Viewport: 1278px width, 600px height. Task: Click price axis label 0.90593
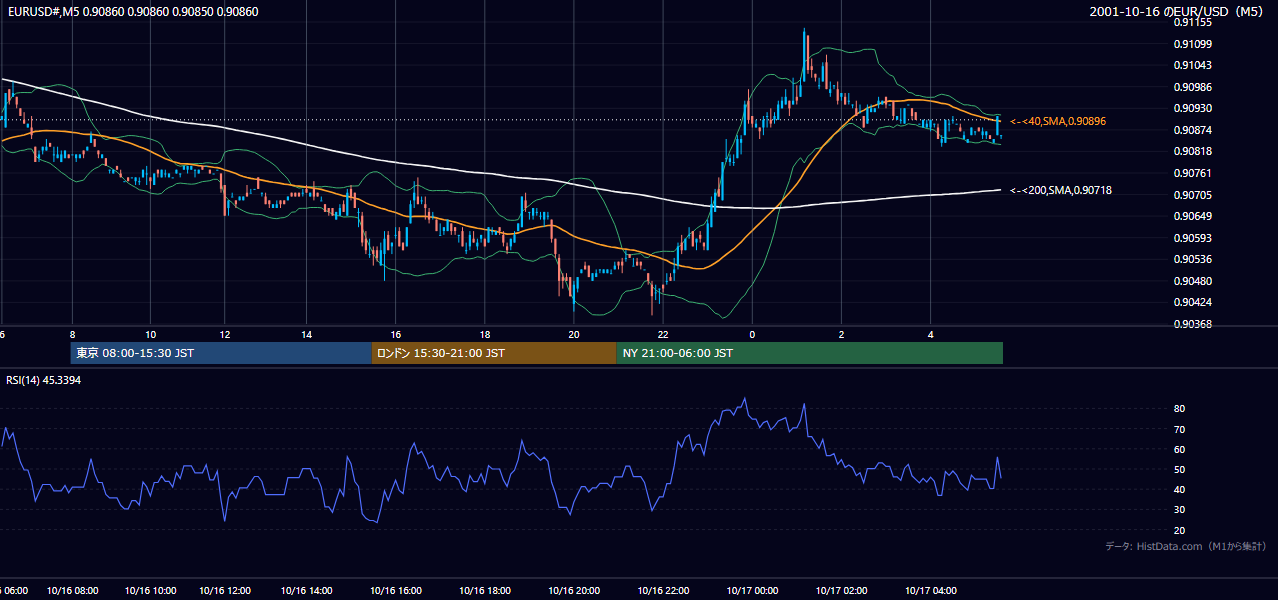[1192, 238]
